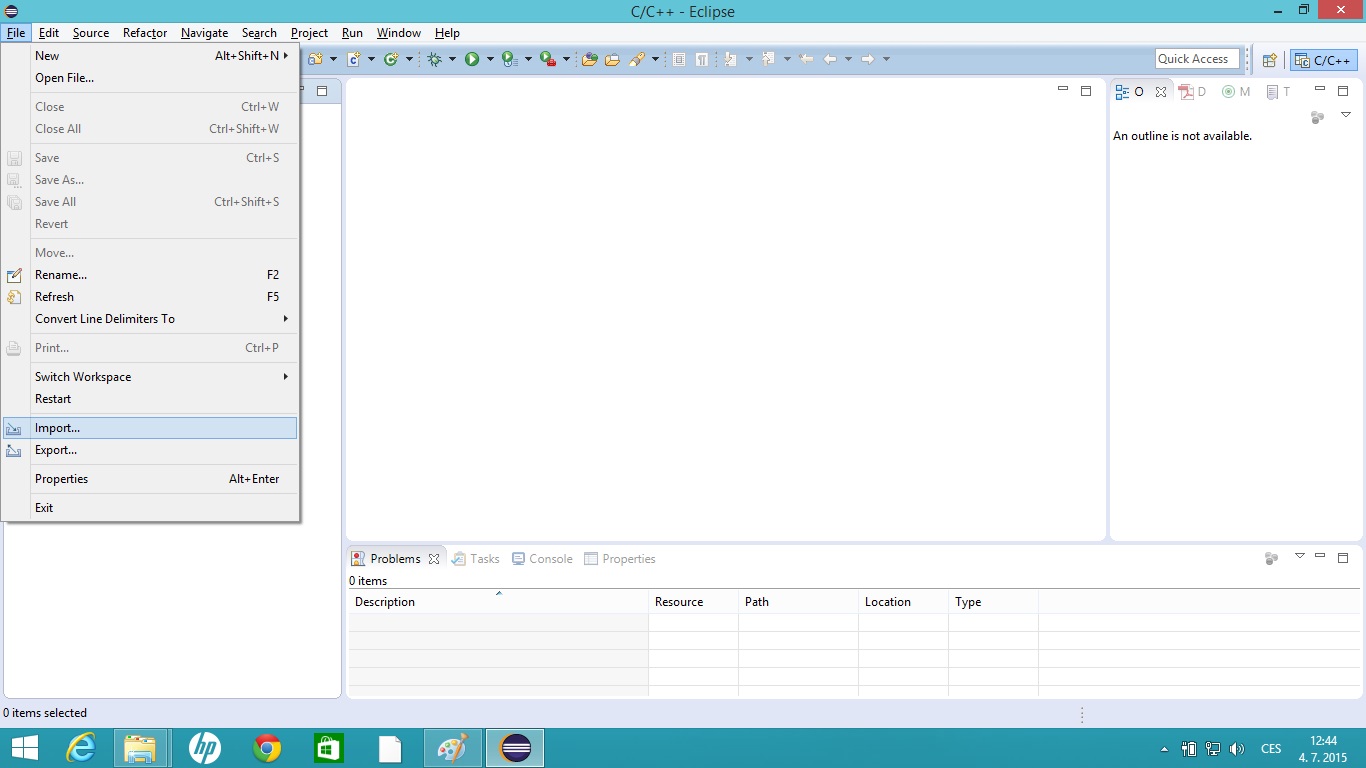The height and width of the screenshot is (768, 1366).
Task: Open the Outline view menu triangle
Action: 1346,116
